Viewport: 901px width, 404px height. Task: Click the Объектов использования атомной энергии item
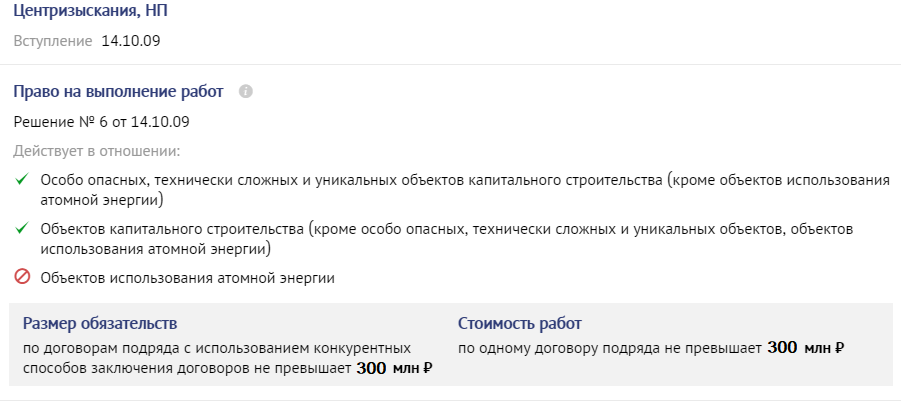click(187, 278)
